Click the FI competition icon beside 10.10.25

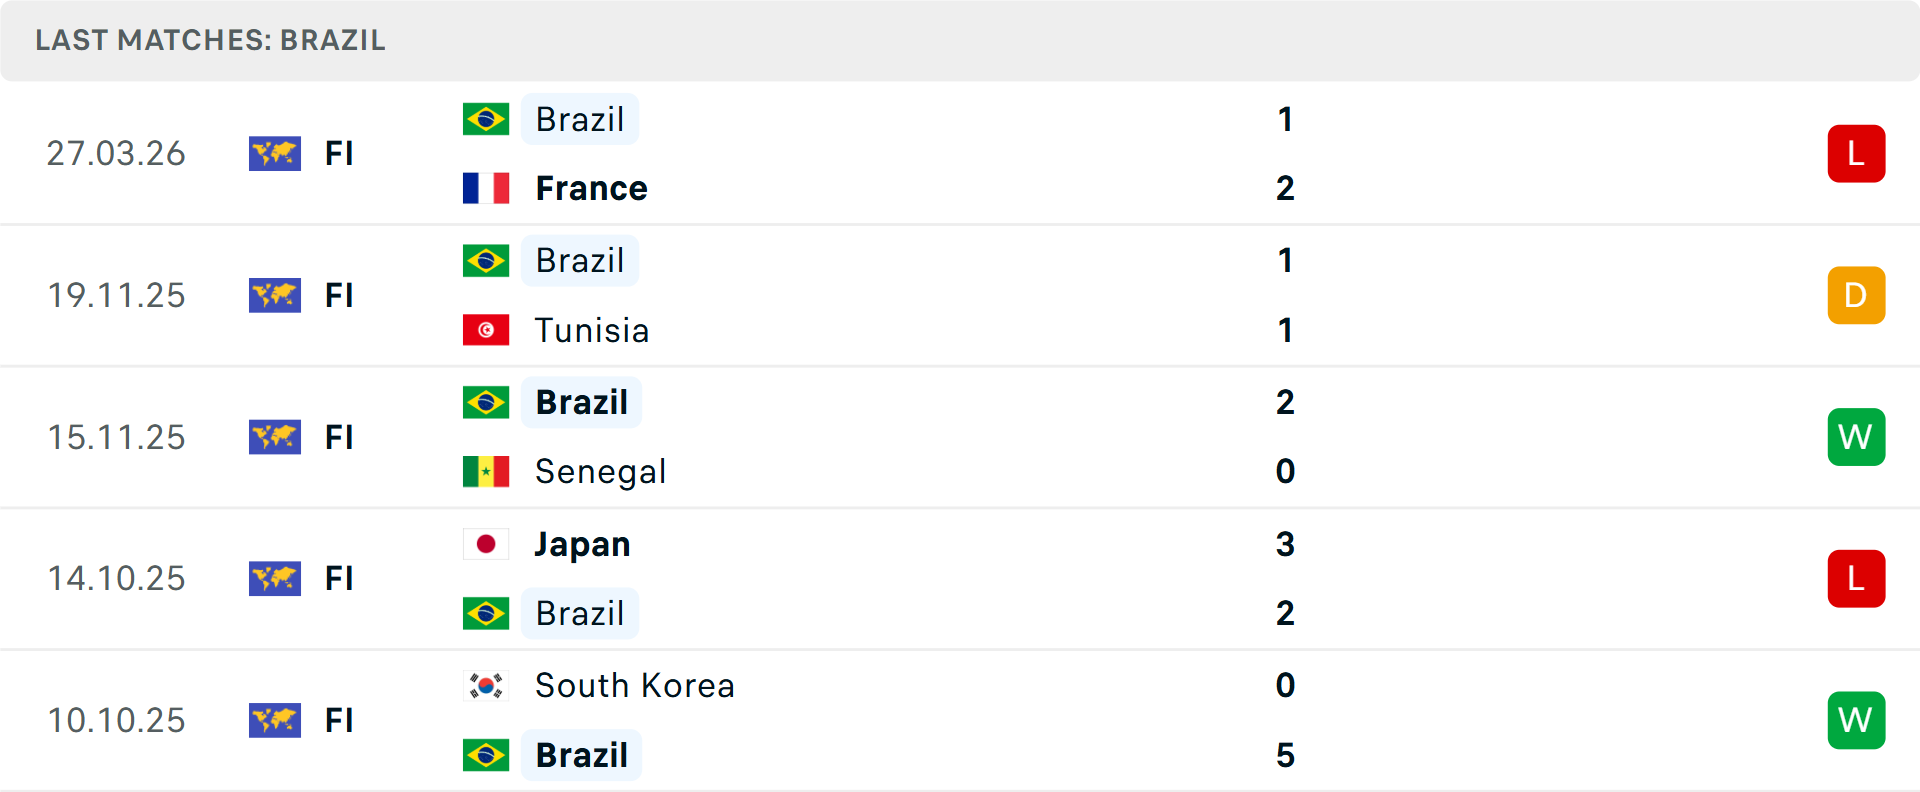(x=275, y=720)
